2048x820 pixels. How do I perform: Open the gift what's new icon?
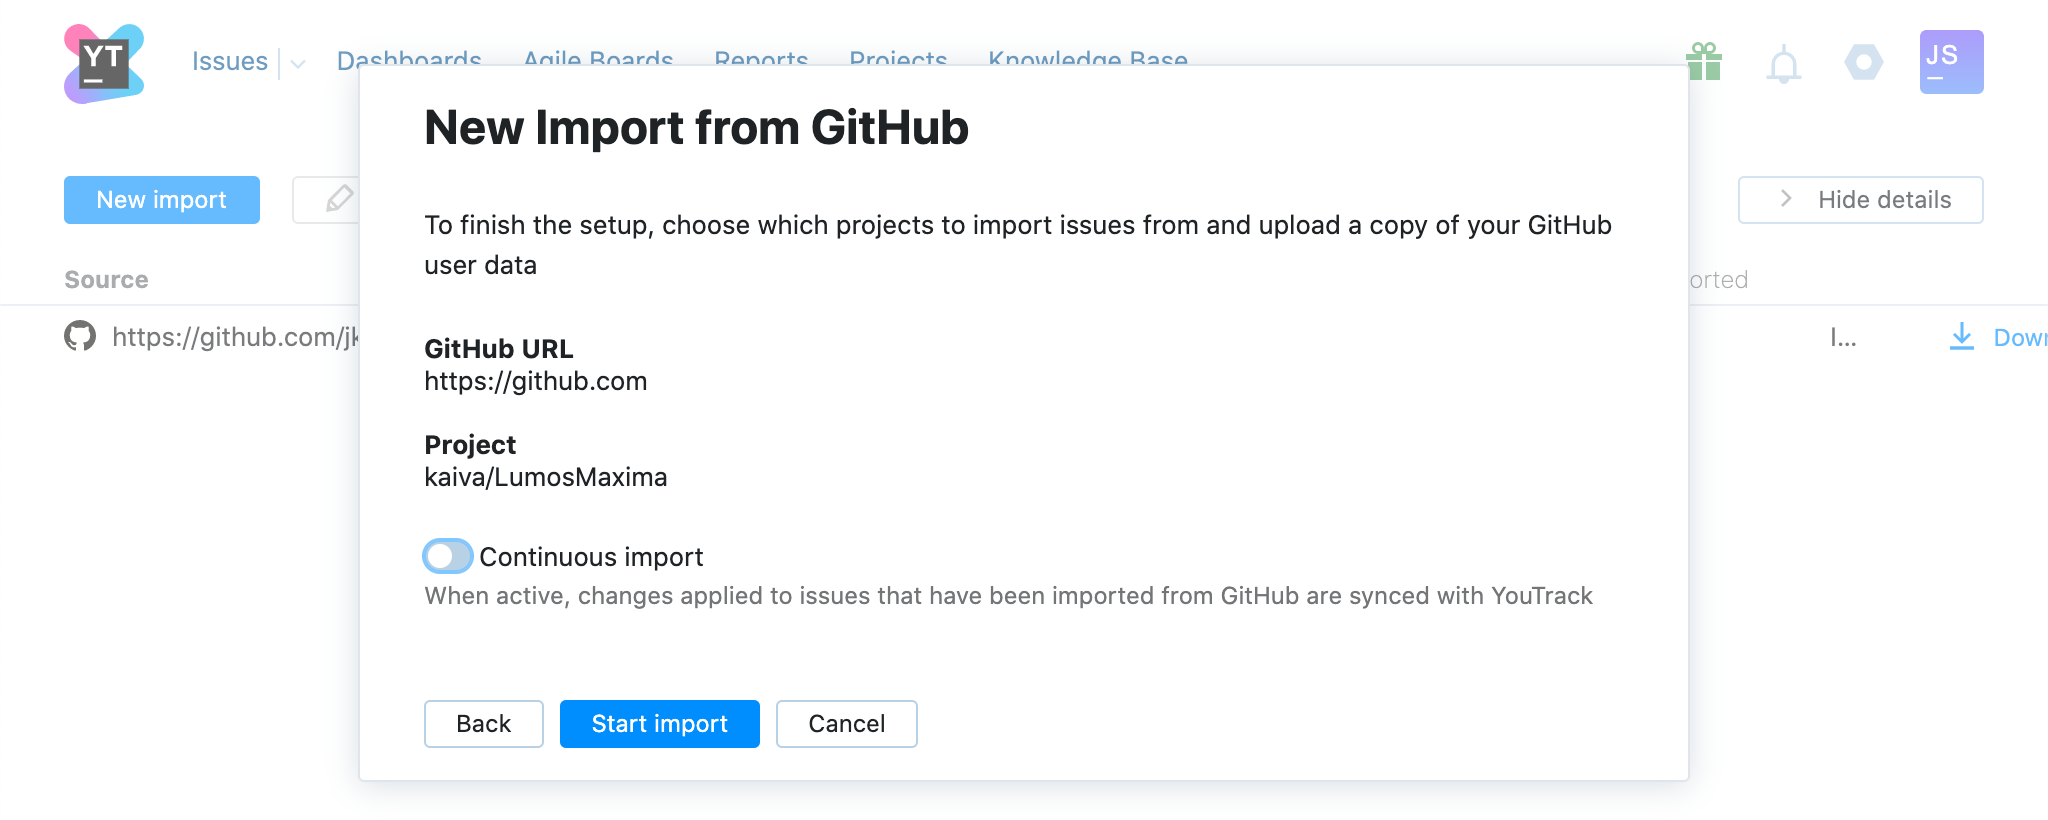click(x=1704, y=62)
